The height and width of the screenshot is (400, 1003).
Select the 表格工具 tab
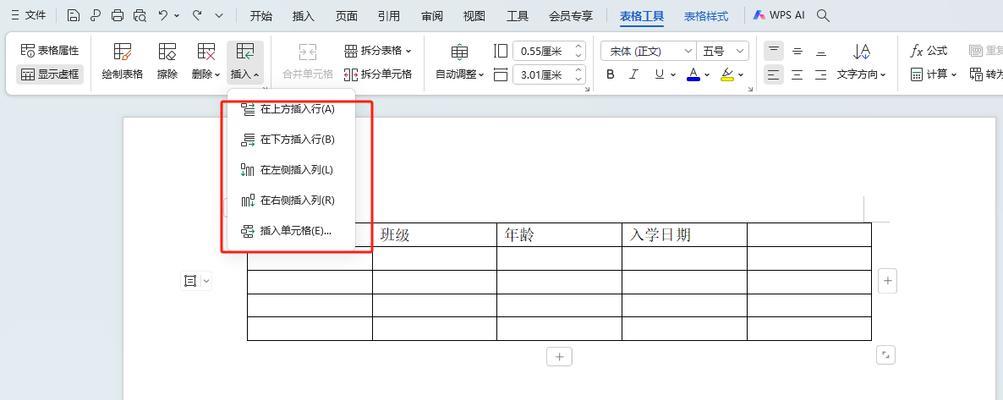(642, 17)
